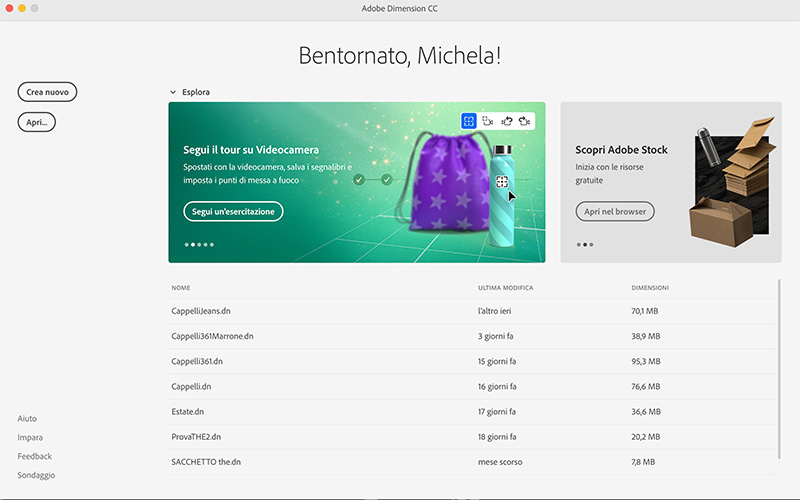Click the 36,6 MB size cell
This screenshot has width=800, height=500.
point(646,411)
